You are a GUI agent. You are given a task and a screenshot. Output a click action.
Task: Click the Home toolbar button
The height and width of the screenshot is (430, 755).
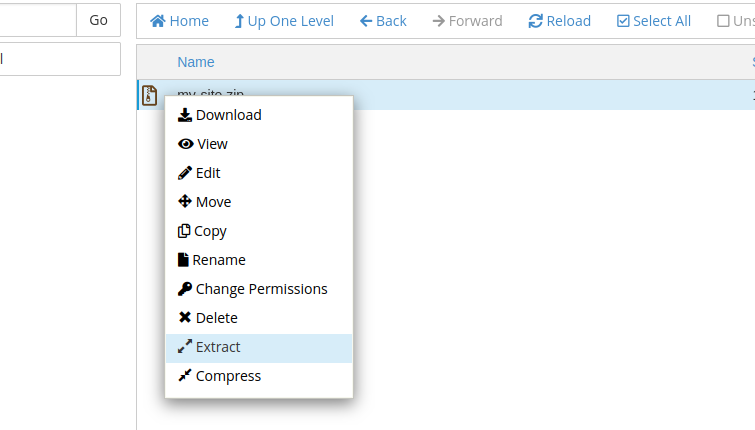[180, 21]
